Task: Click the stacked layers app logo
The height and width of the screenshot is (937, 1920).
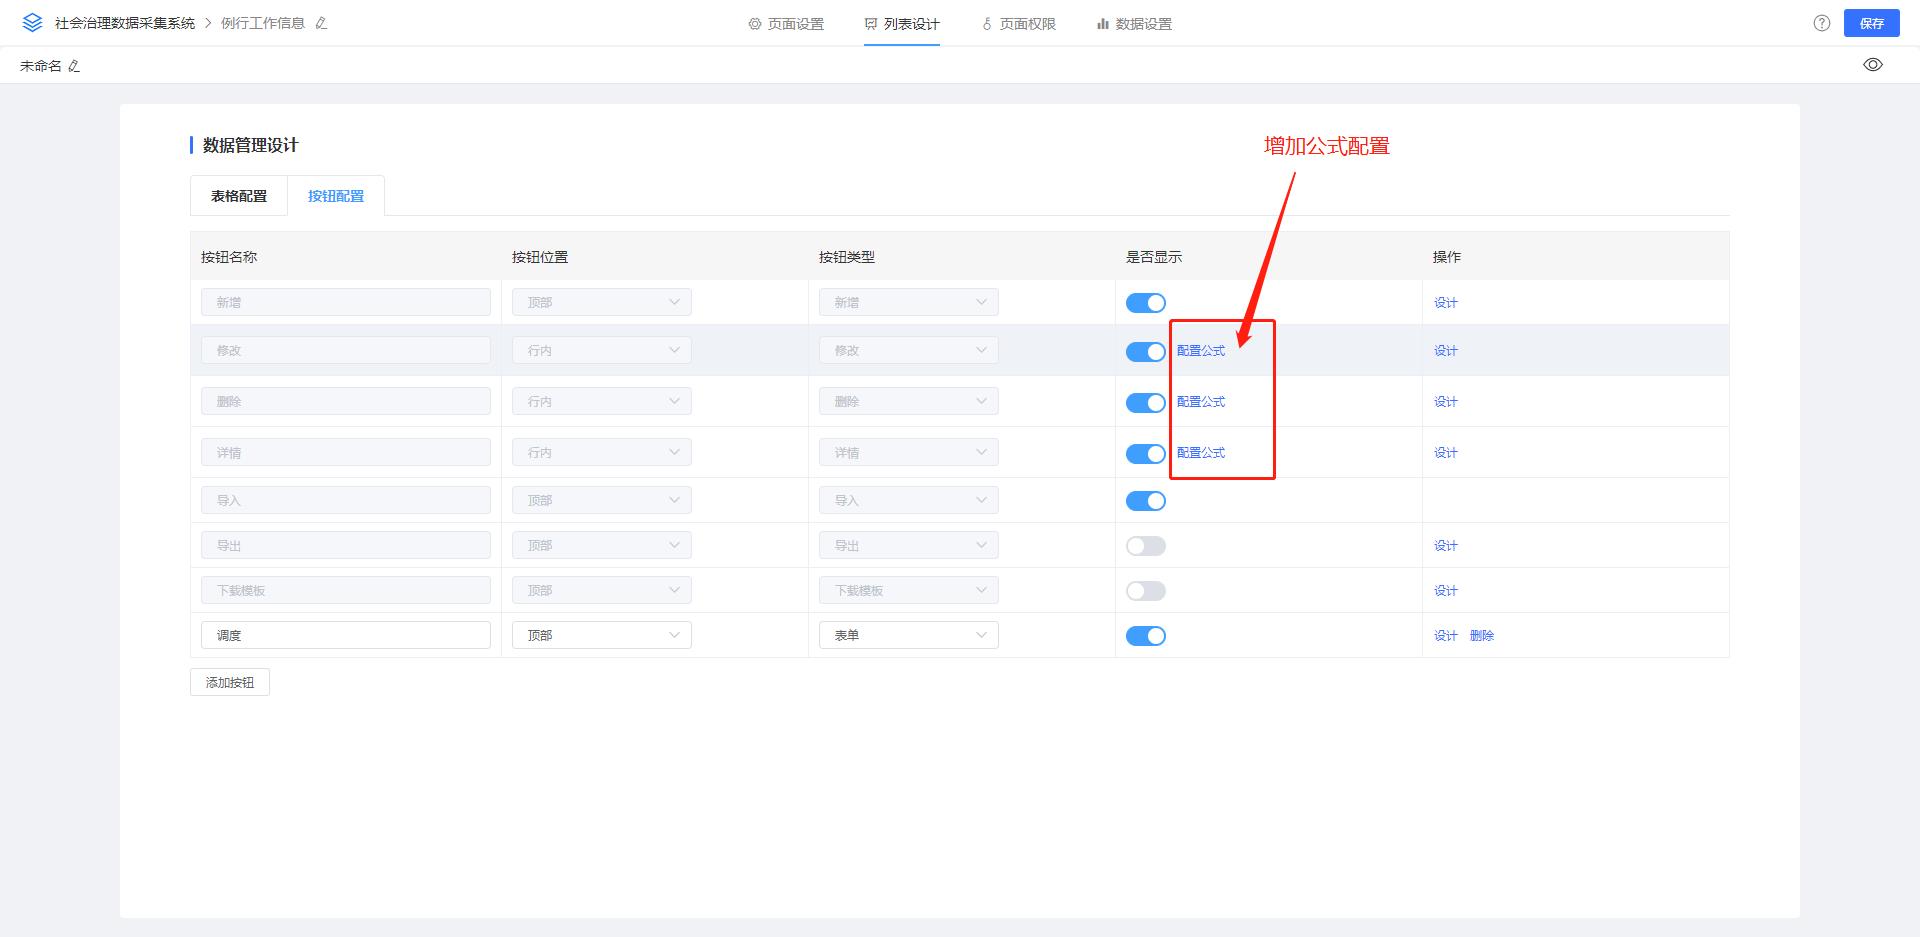Action: tap(32, 23)
